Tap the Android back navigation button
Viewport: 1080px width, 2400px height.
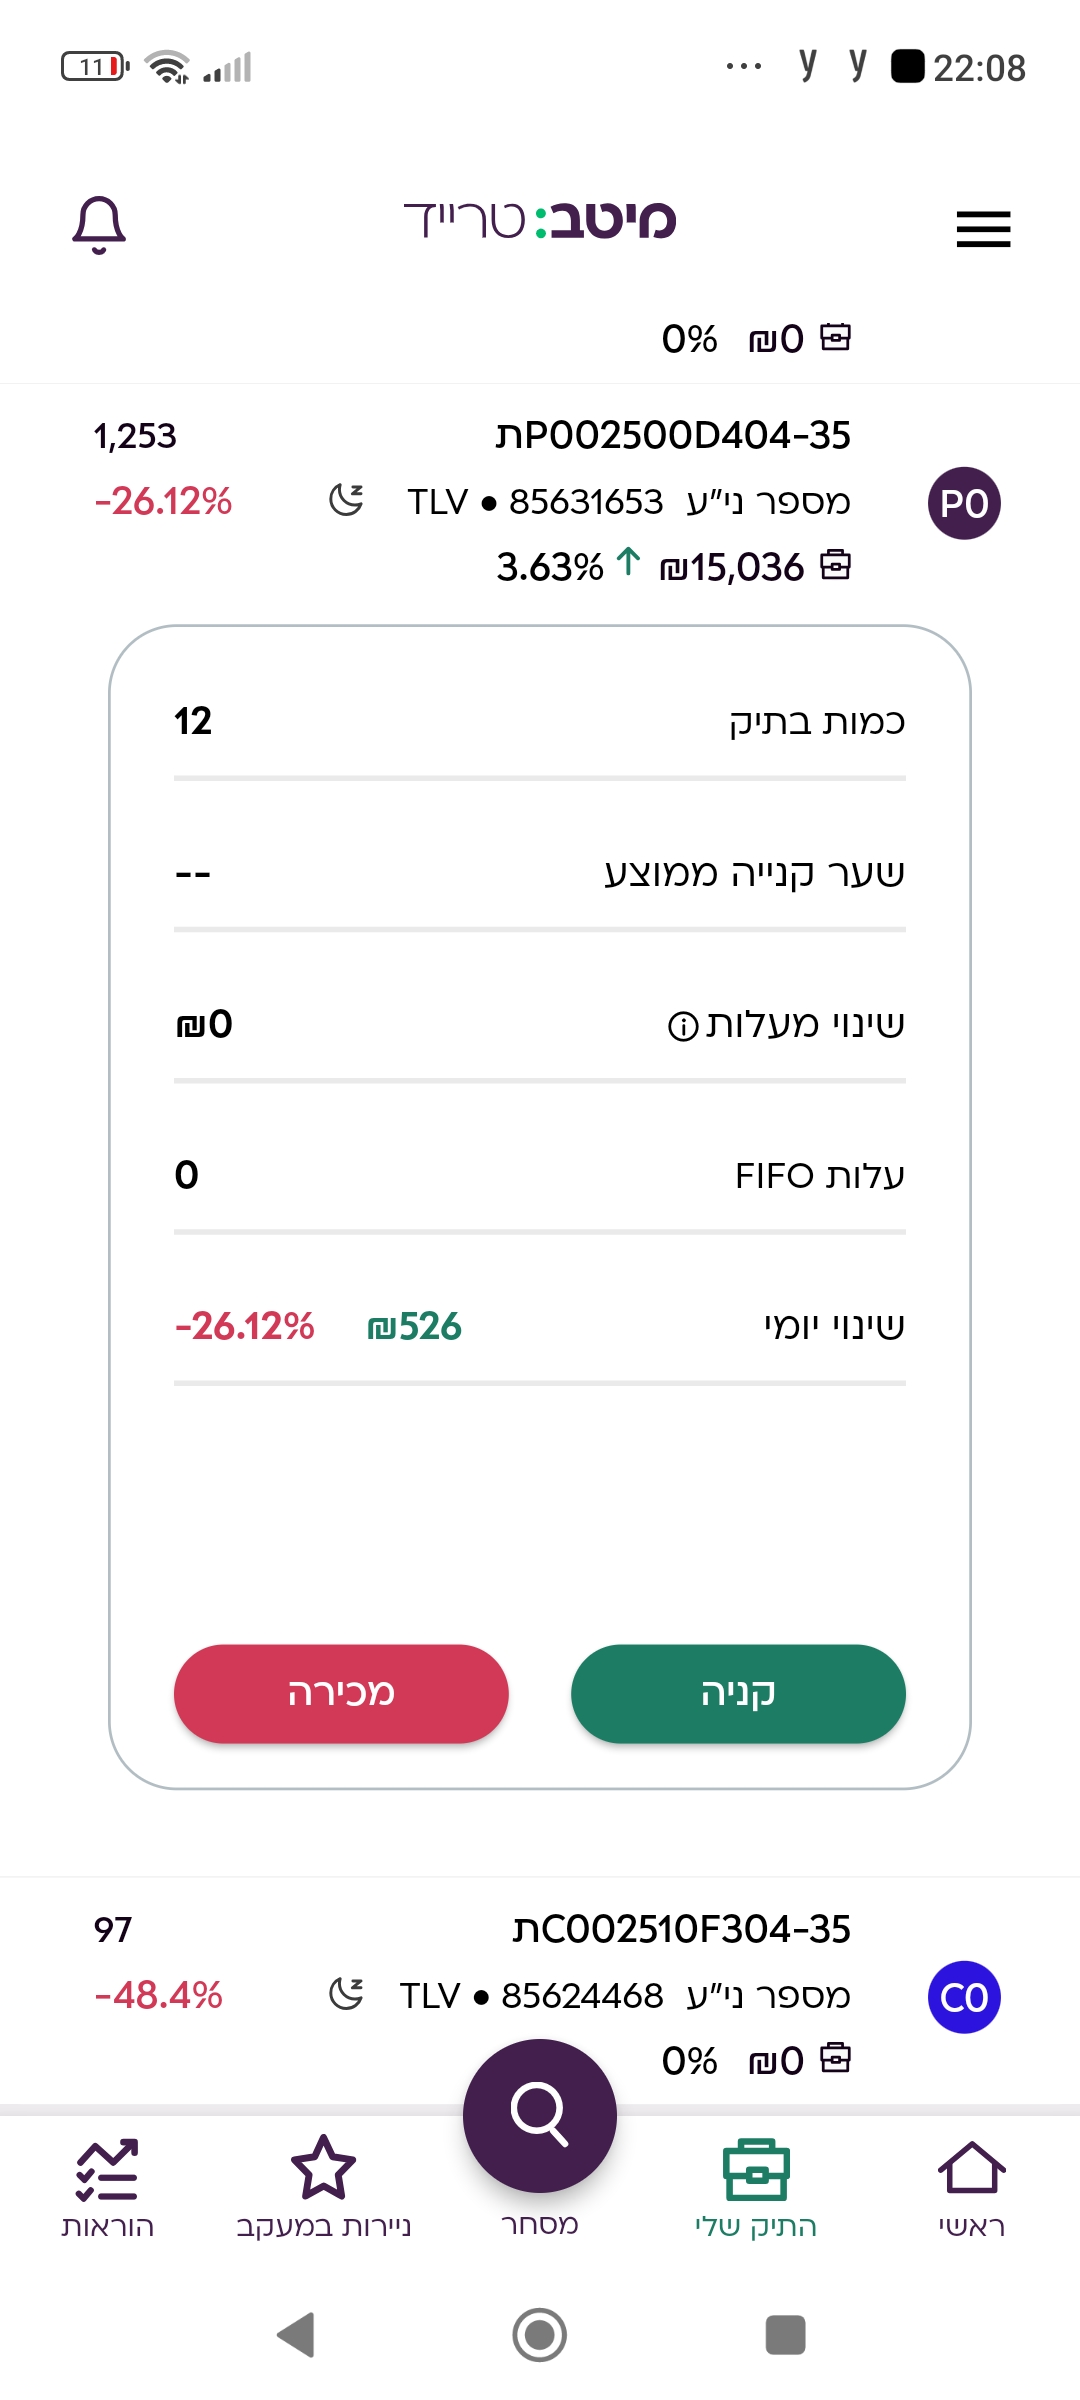(296, 2335)
